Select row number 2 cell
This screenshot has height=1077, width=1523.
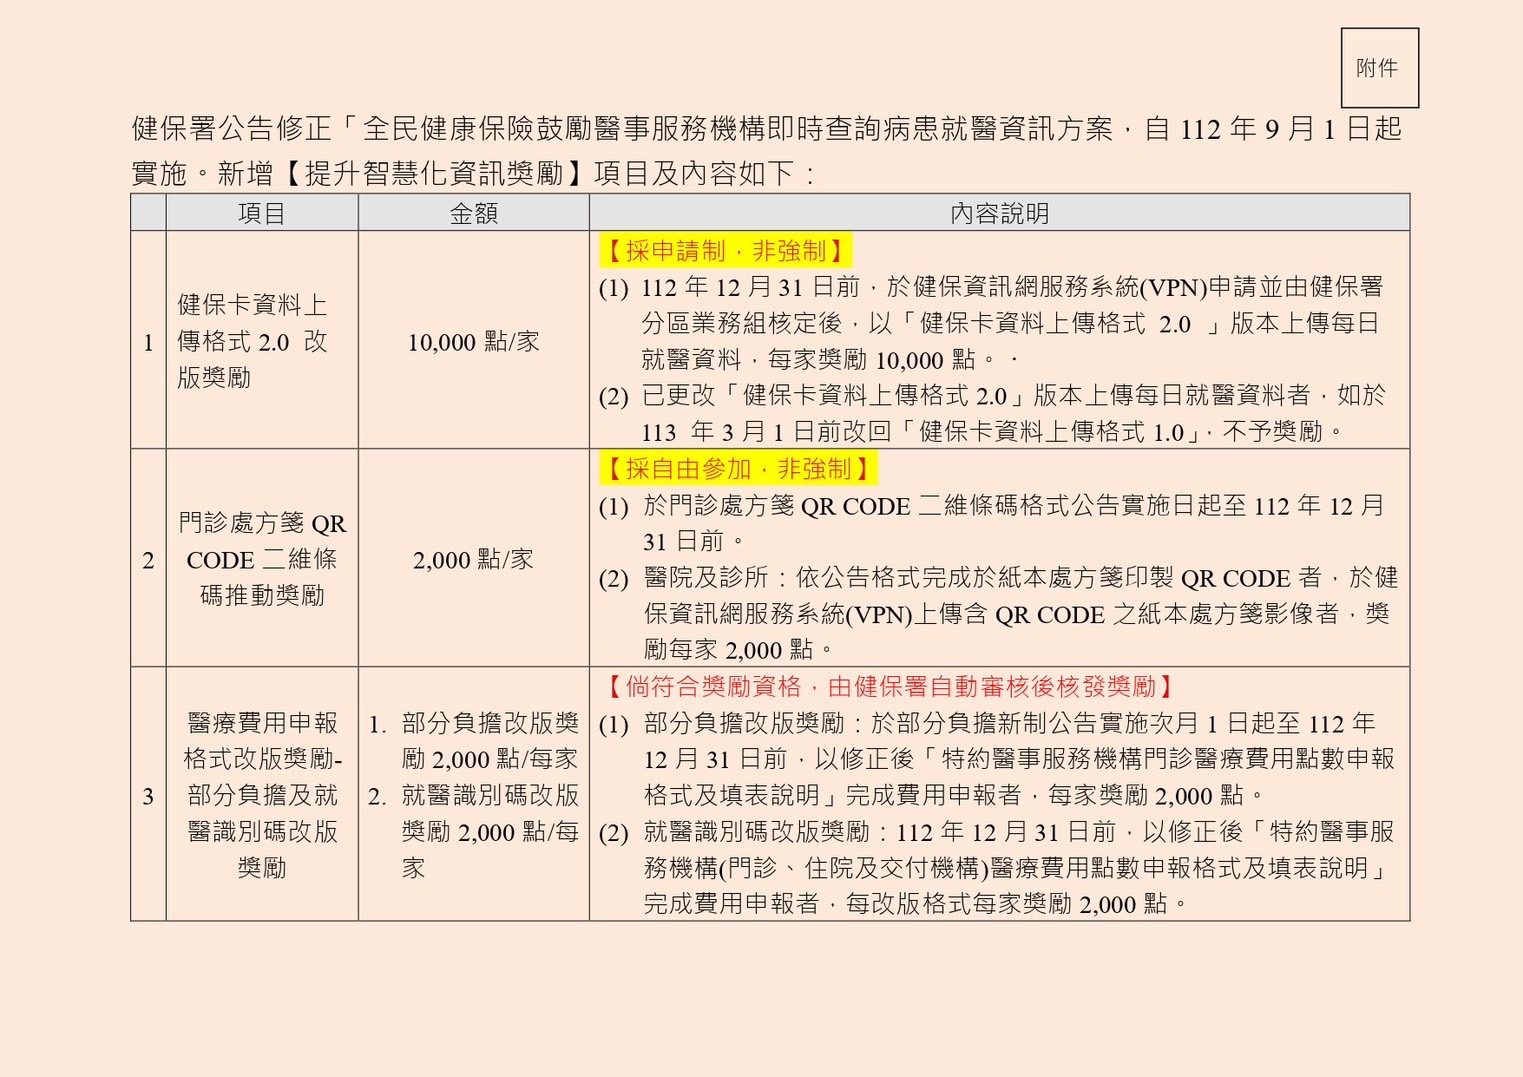tap(148, 560)
